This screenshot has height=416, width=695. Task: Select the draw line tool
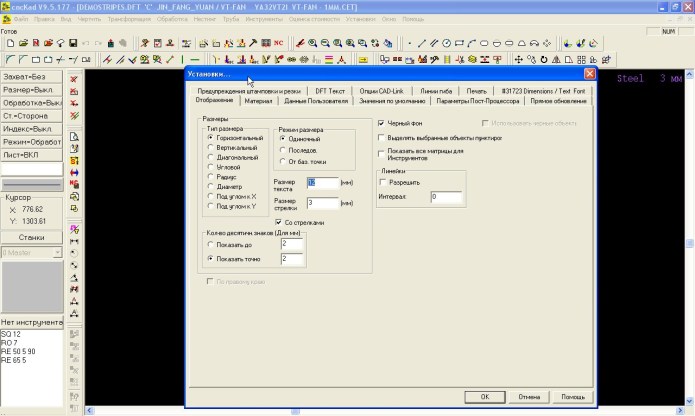[422, 43]
